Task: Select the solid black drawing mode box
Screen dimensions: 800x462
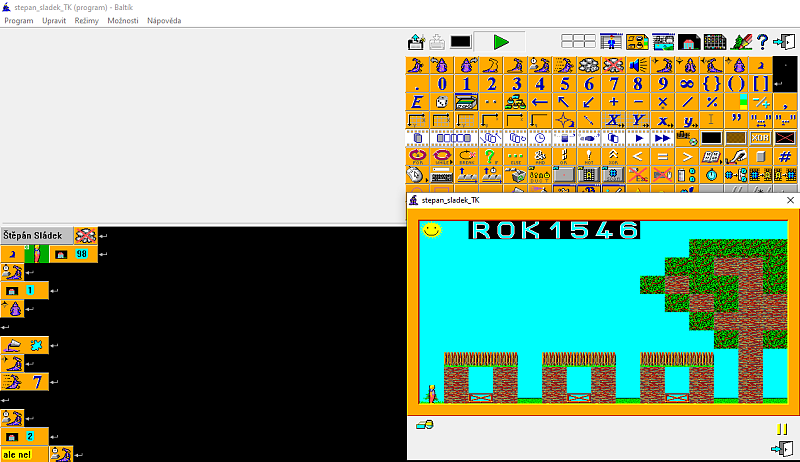Action: tap(711, 138)
